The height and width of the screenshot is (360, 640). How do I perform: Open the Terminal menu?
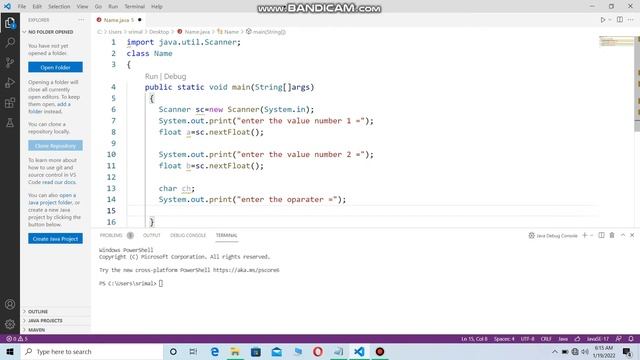click(x=134, y=7)
